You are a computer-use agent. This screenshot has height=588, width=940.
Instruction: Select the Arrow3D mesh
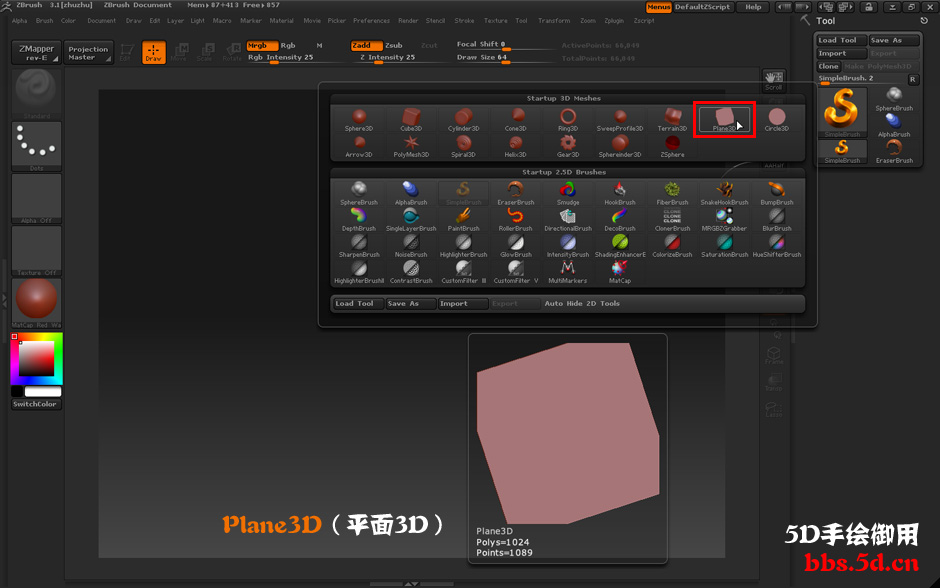pos(358,146)
